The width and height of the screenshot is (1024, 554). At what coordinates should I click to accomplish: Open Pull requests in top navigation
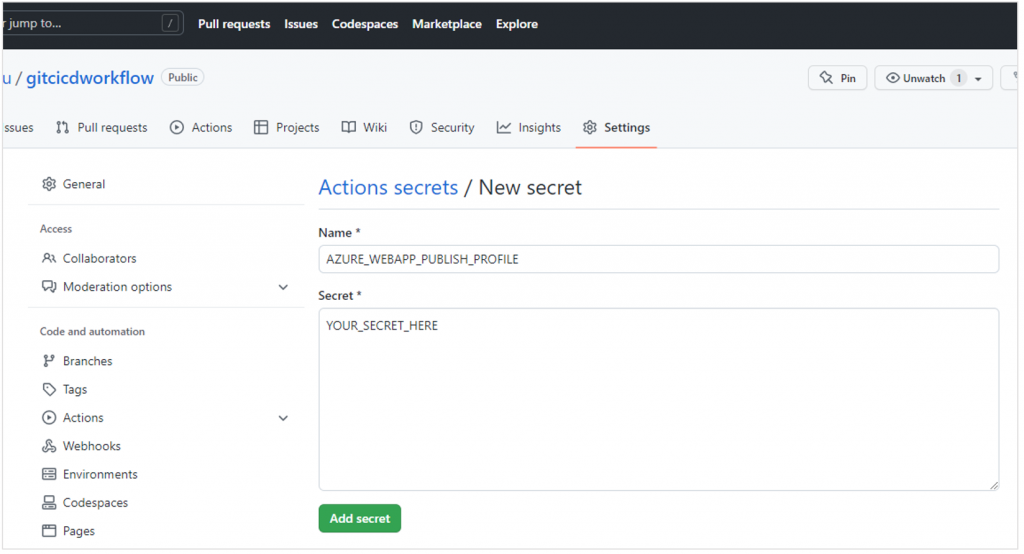(x=234, y=24)
